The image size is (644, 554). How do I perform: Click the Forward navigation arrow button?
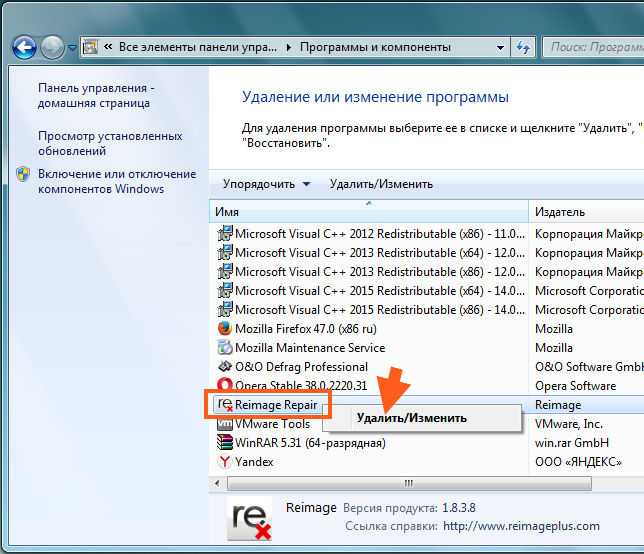pyautogui.click(x=53, y=48)
